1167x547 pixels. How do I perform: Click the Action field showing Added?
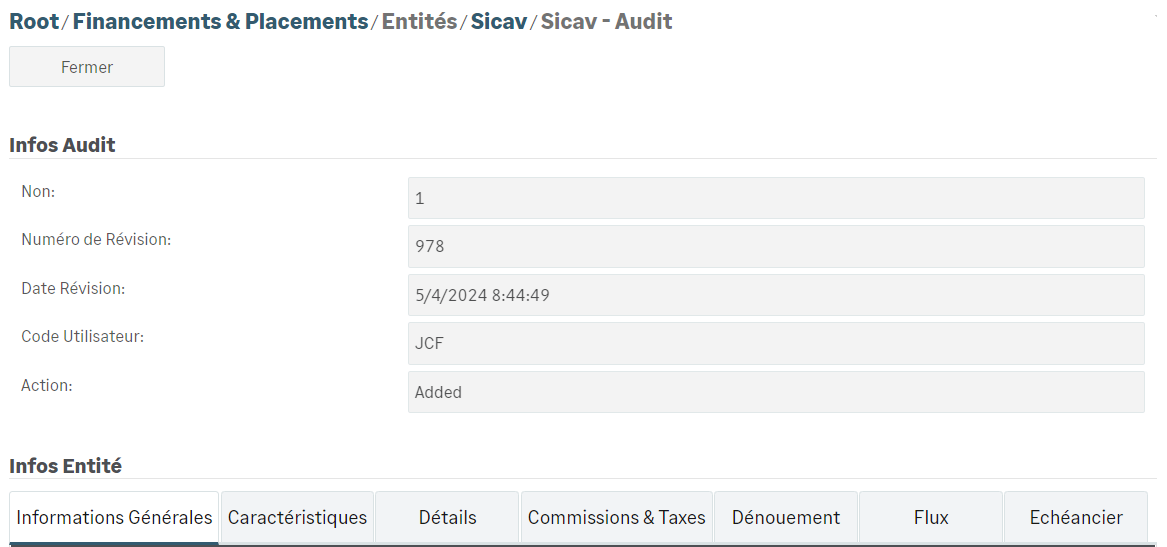pos(775,392)
